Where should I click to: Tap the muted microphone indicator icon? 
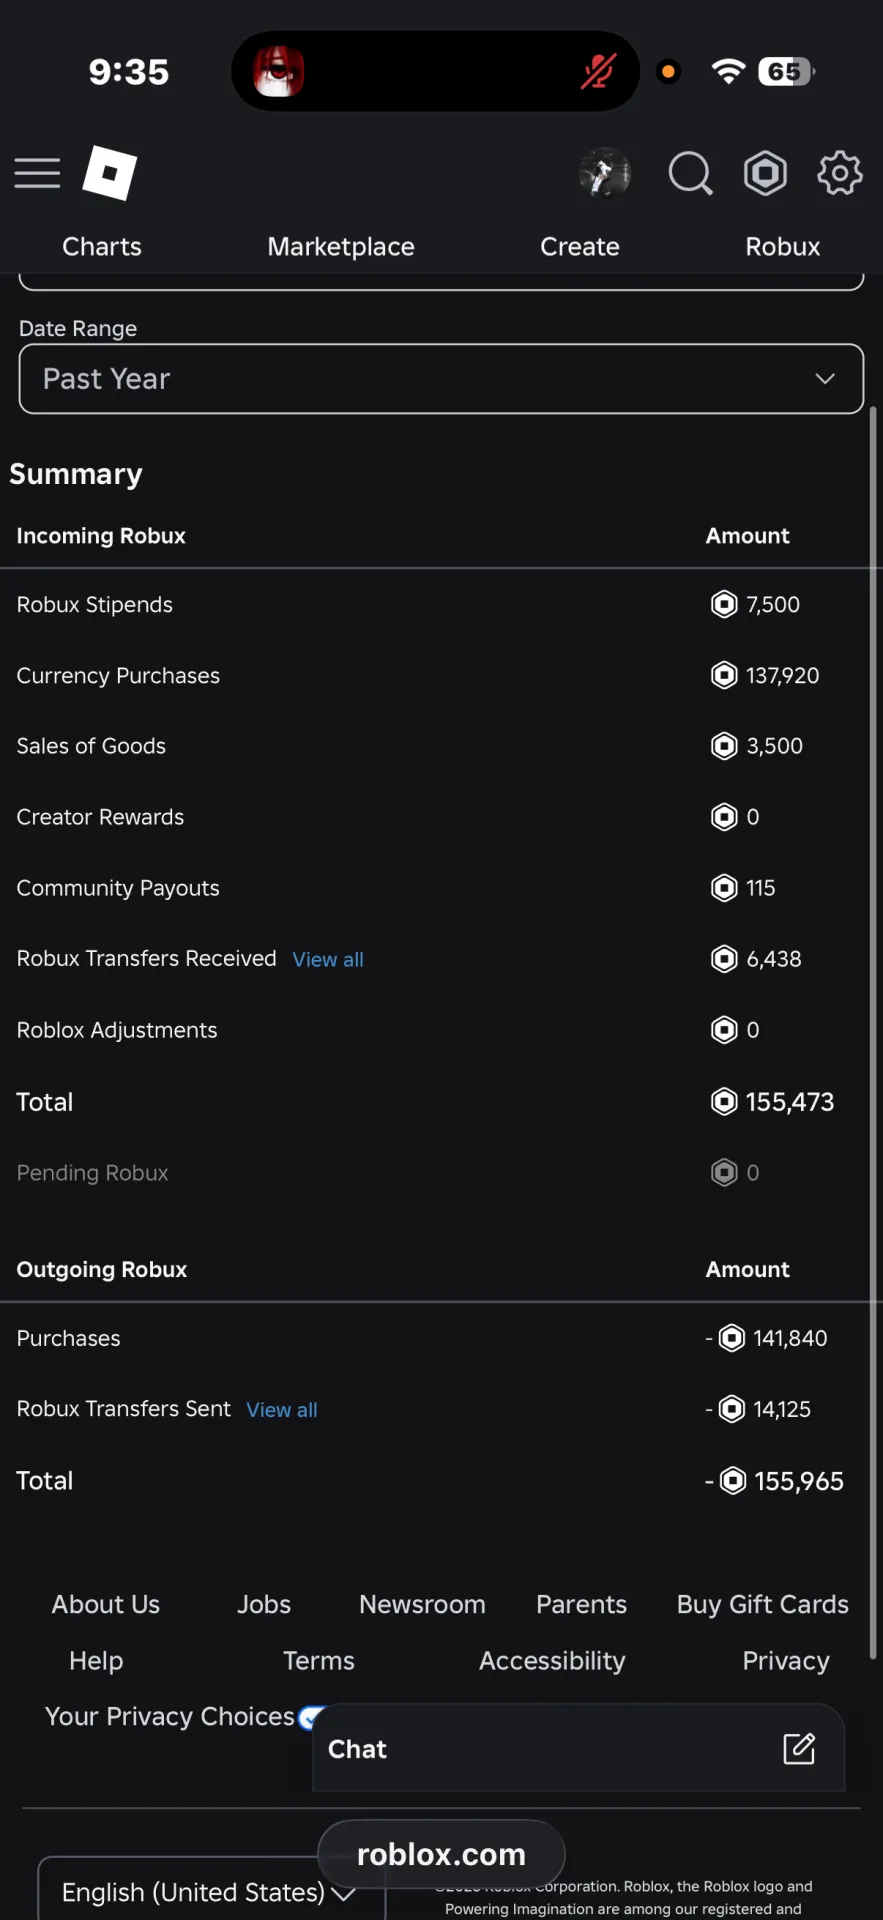598,71
